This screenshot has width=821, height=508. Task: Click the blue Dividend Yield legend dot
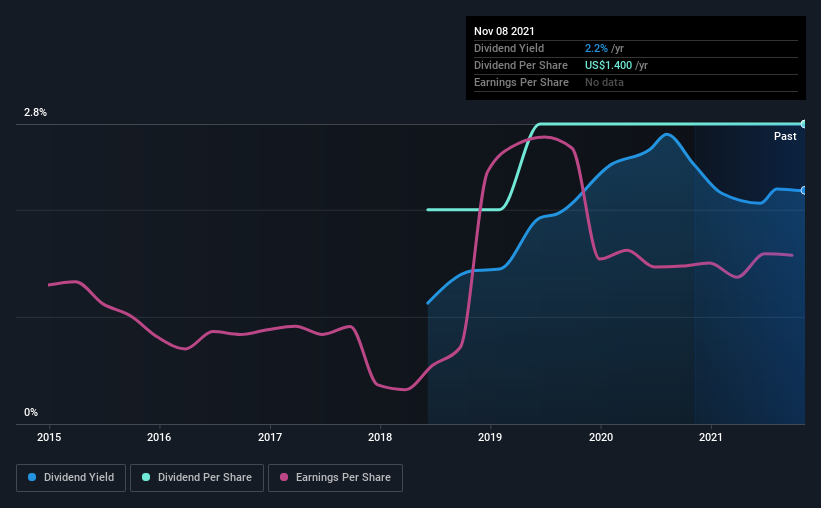point(32,477)
